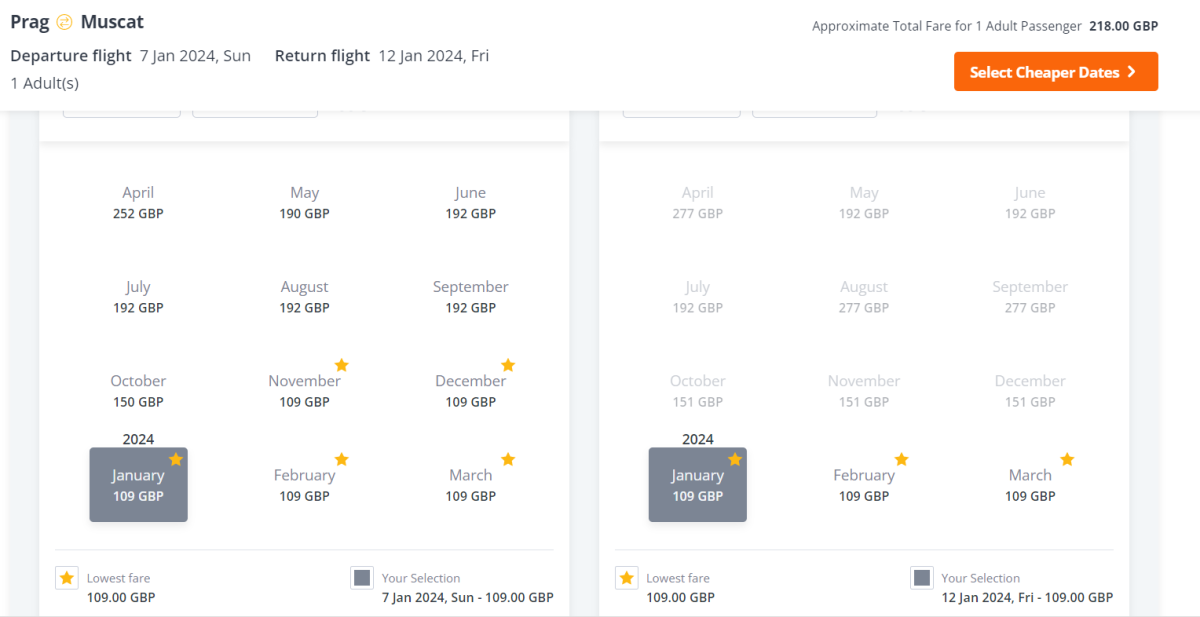Select February 109 GBP for departure
Image resolution: width=1200 pixels, height=617 pixels.
[304, 485]
